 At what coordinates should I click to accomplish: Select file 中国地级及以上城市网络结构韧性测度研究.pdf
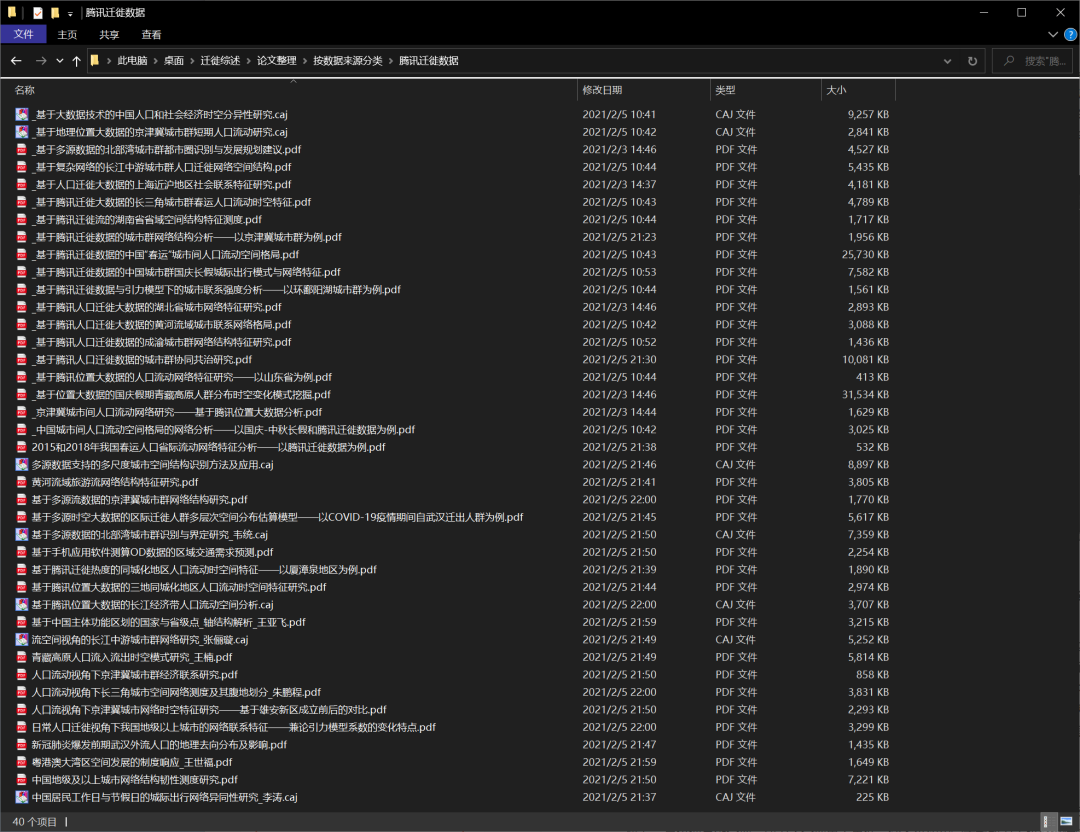point(135,780)
